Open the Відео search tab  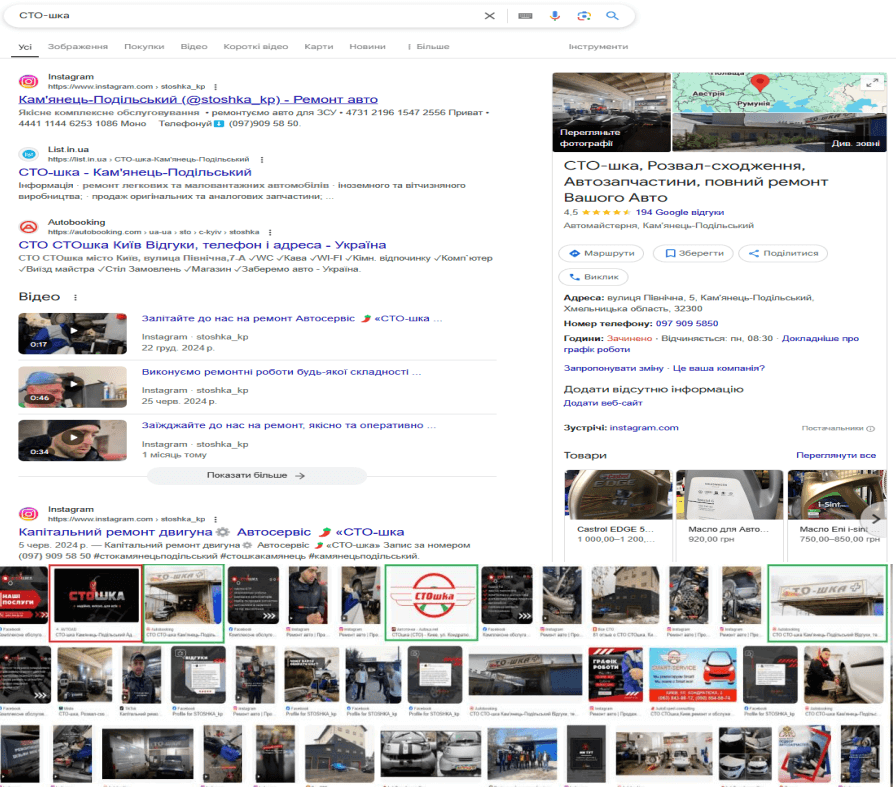point(194,47)
